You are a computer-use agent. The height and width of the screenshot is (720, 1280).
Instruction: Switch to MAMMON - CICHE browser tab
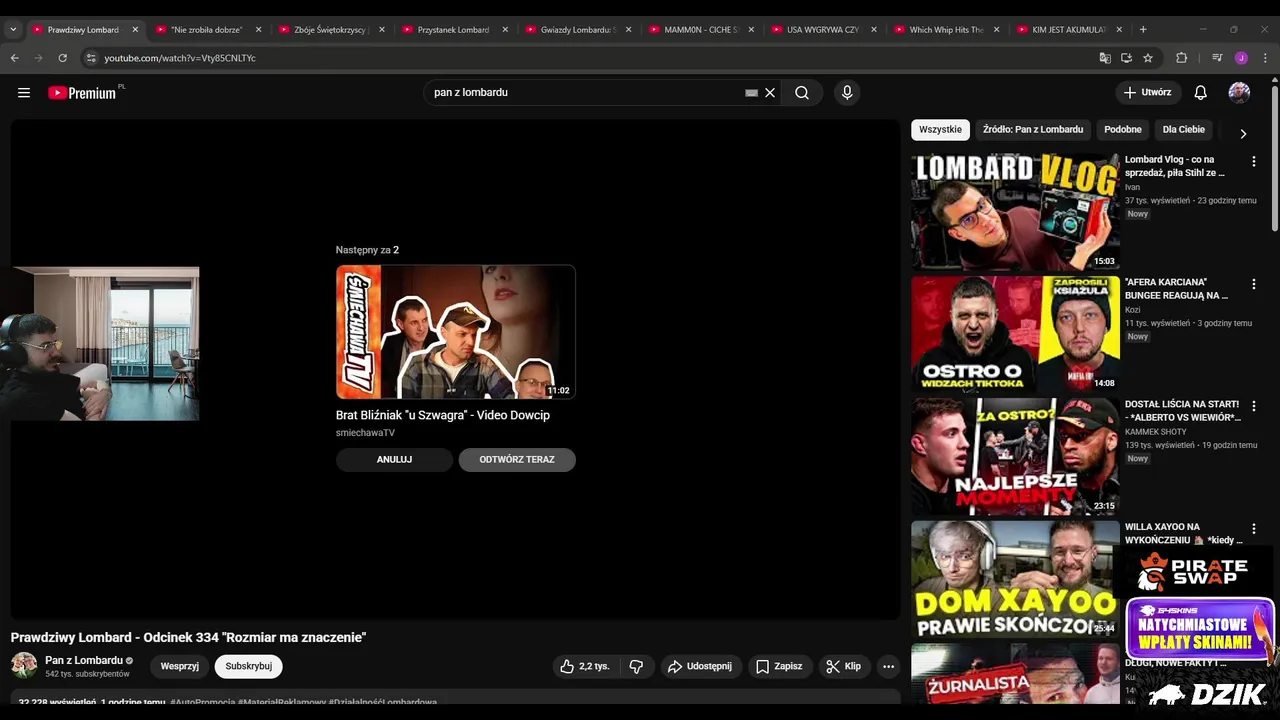703,29
